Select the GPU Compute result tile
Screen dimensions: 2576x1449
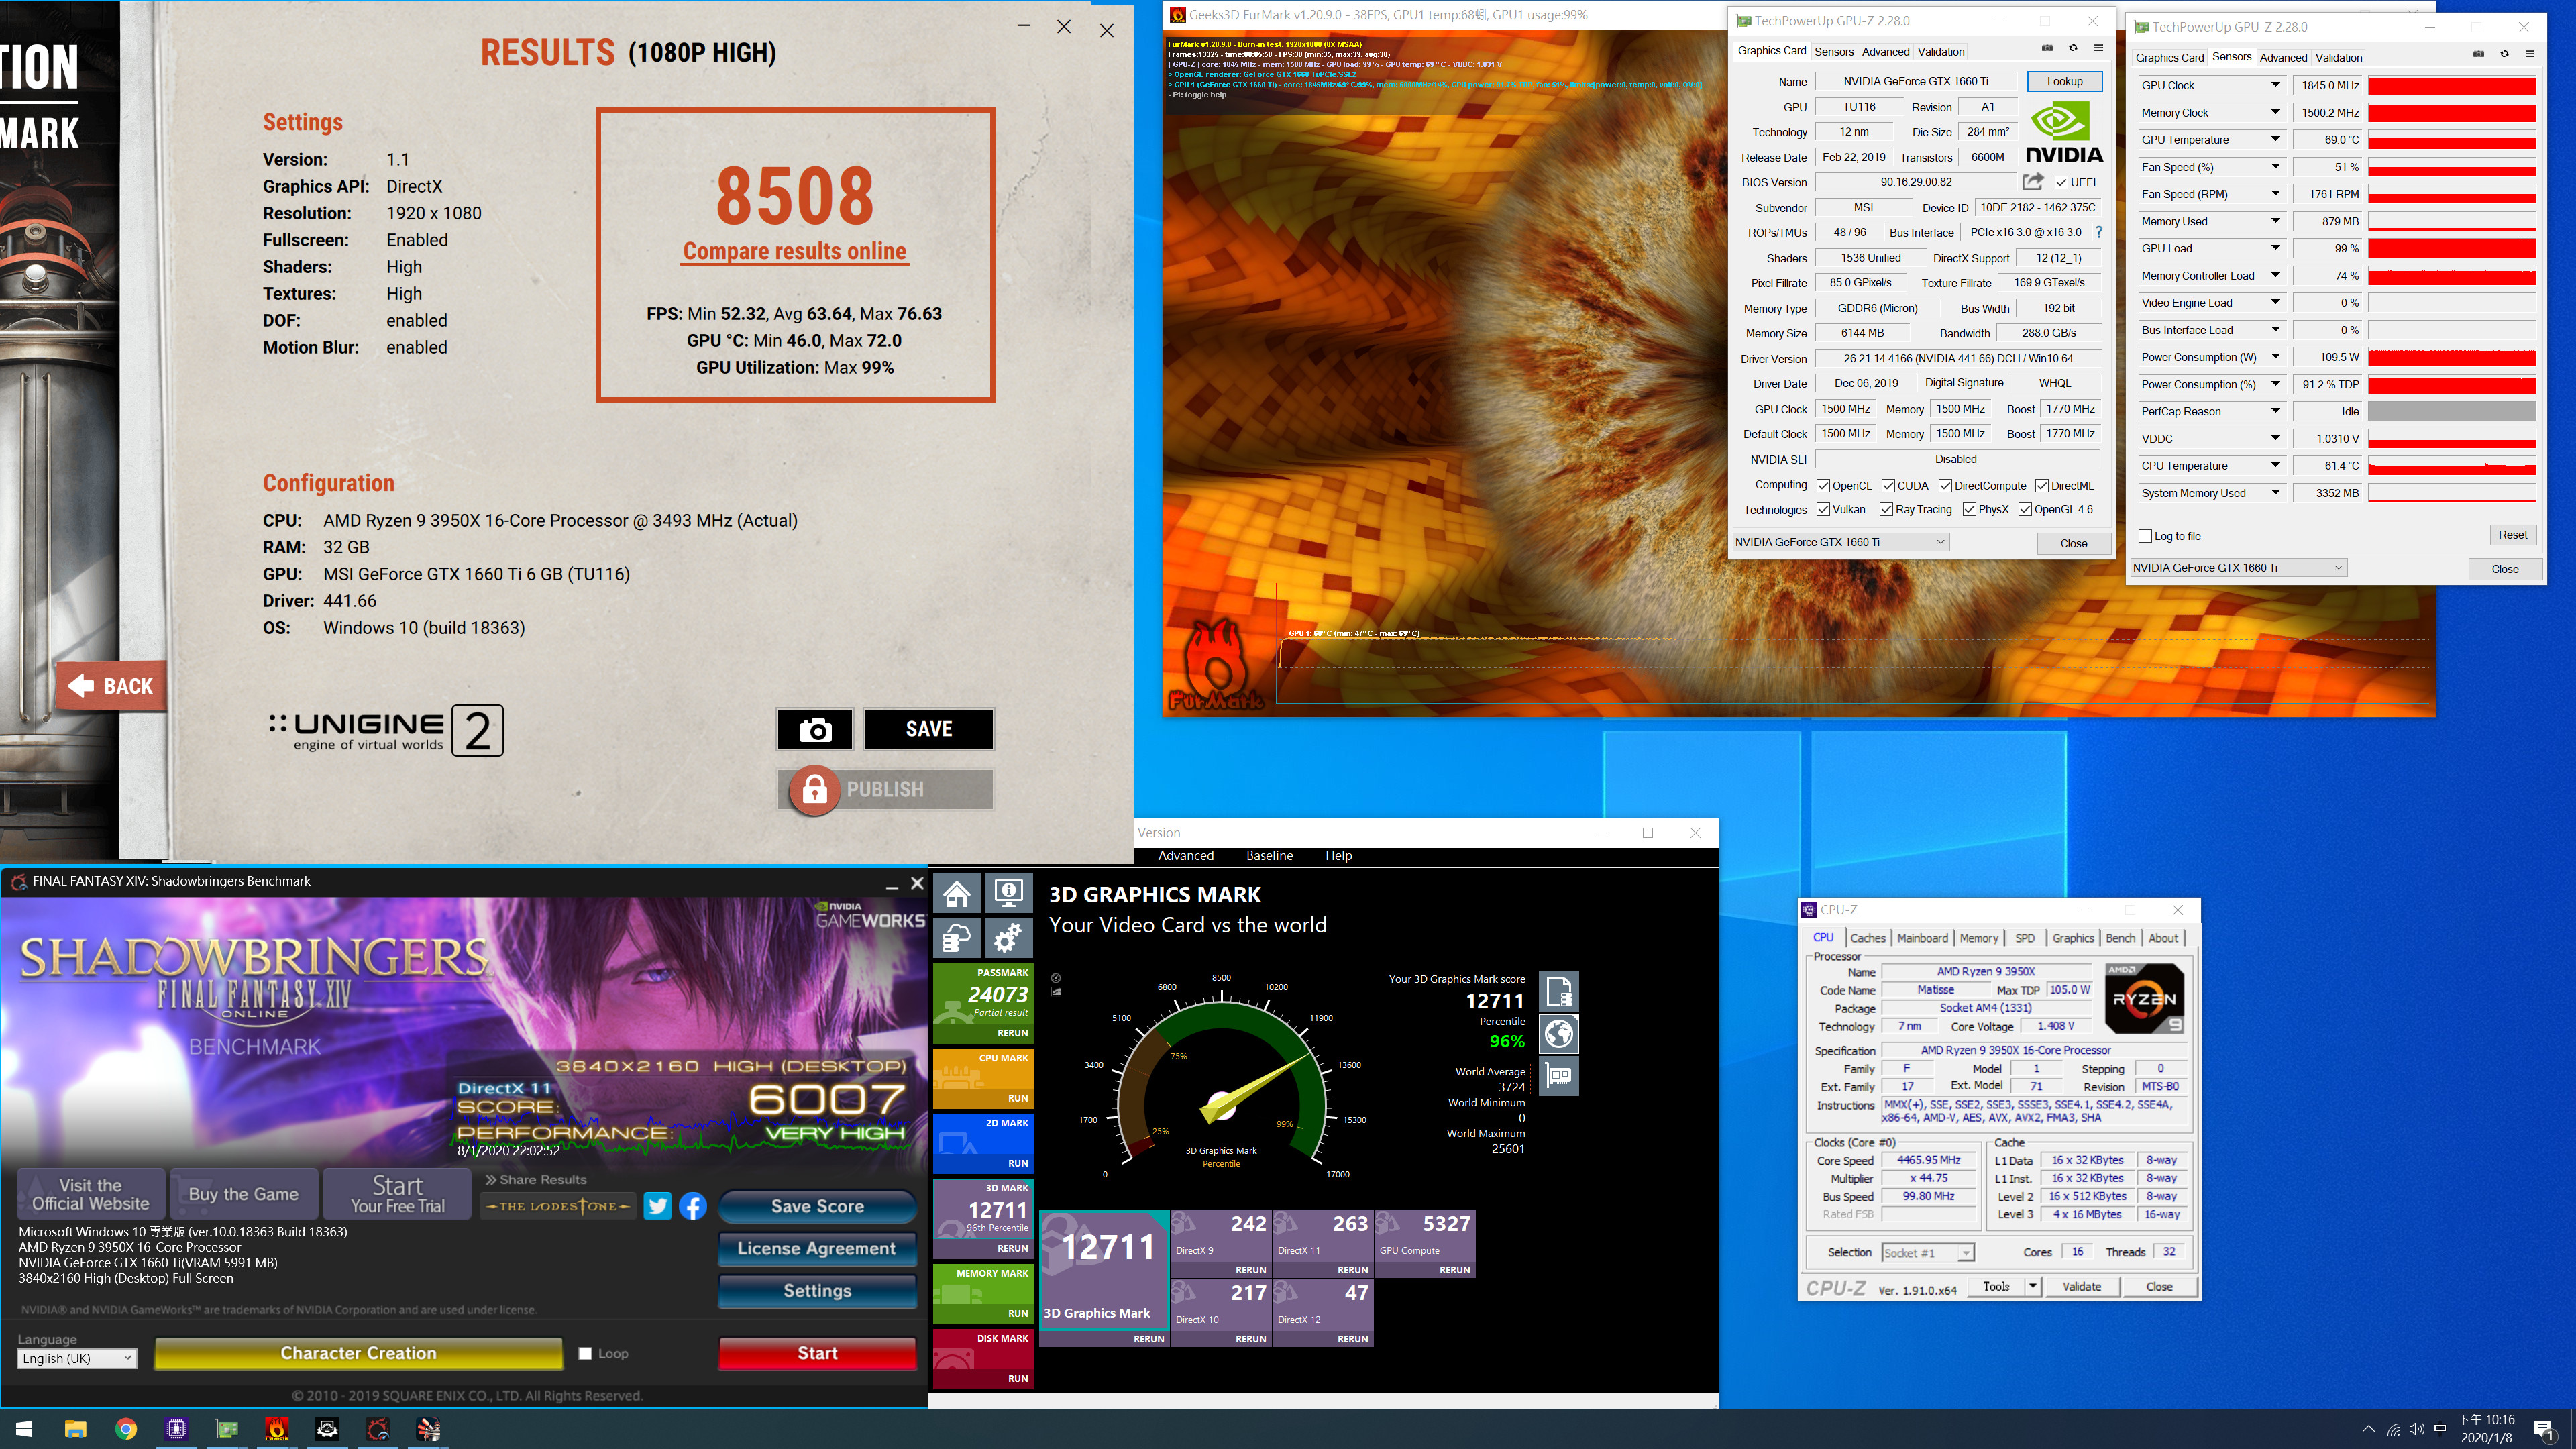click(x=1424, y=1244)
